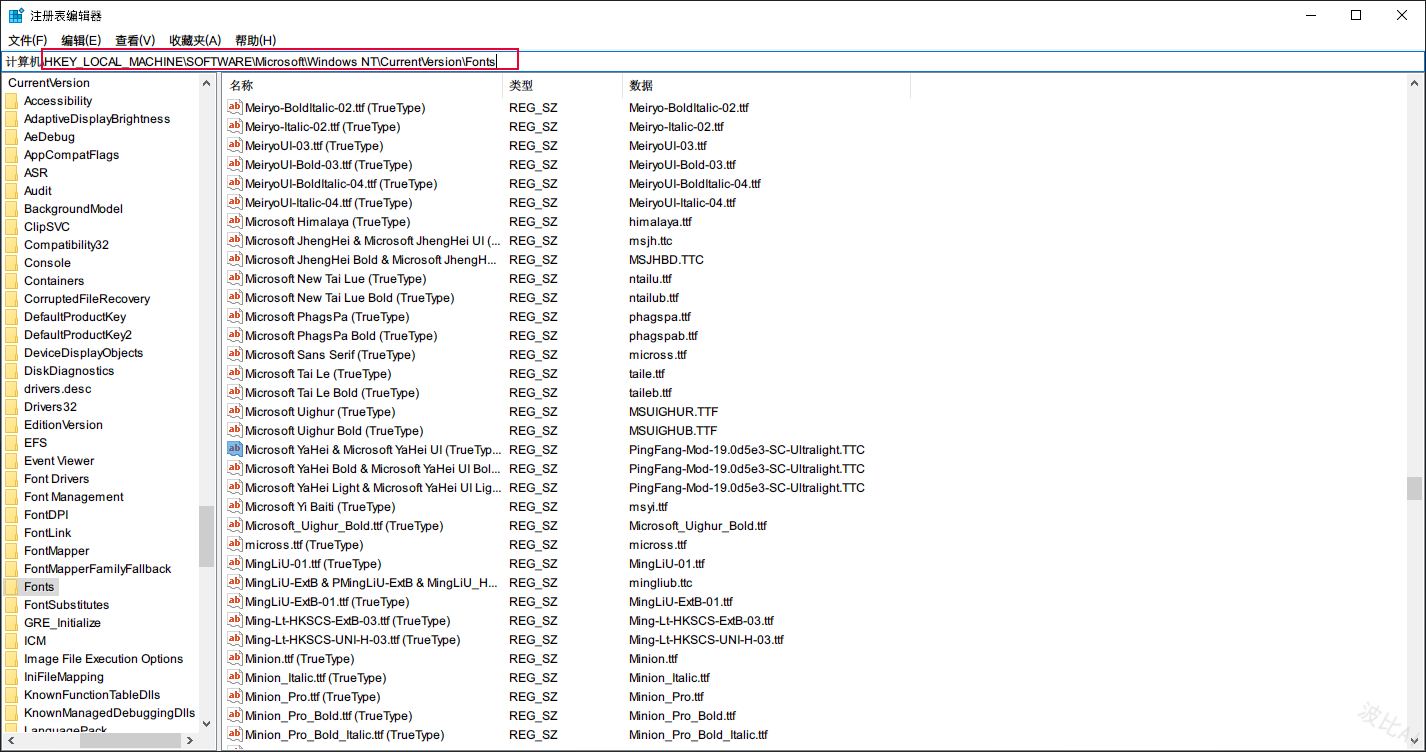Image resolution: width=1426 pixels, height=752 pixels.
Task: Click the folder icon of ClipSVC key
Action: [12, 227]
